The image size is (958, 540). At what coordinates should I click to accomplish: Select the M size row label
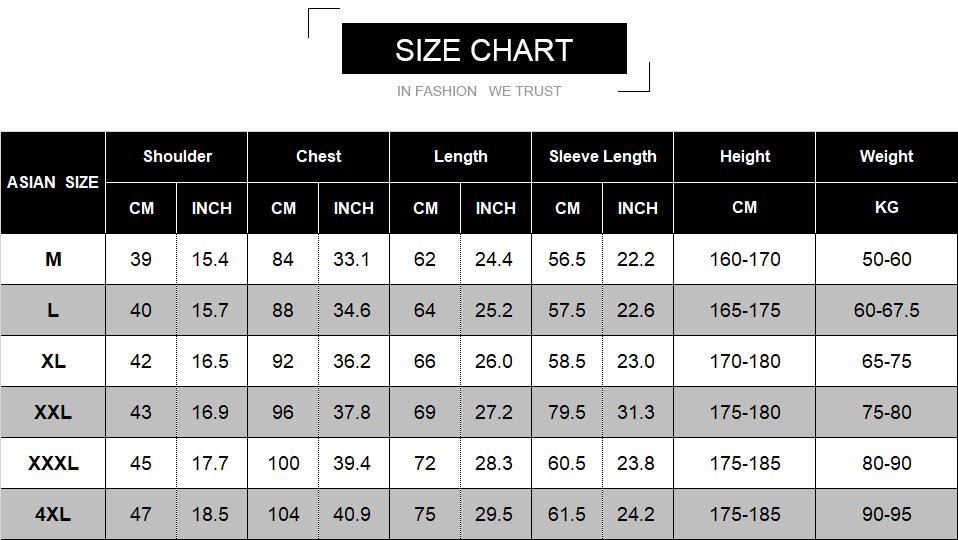(53, 259)
